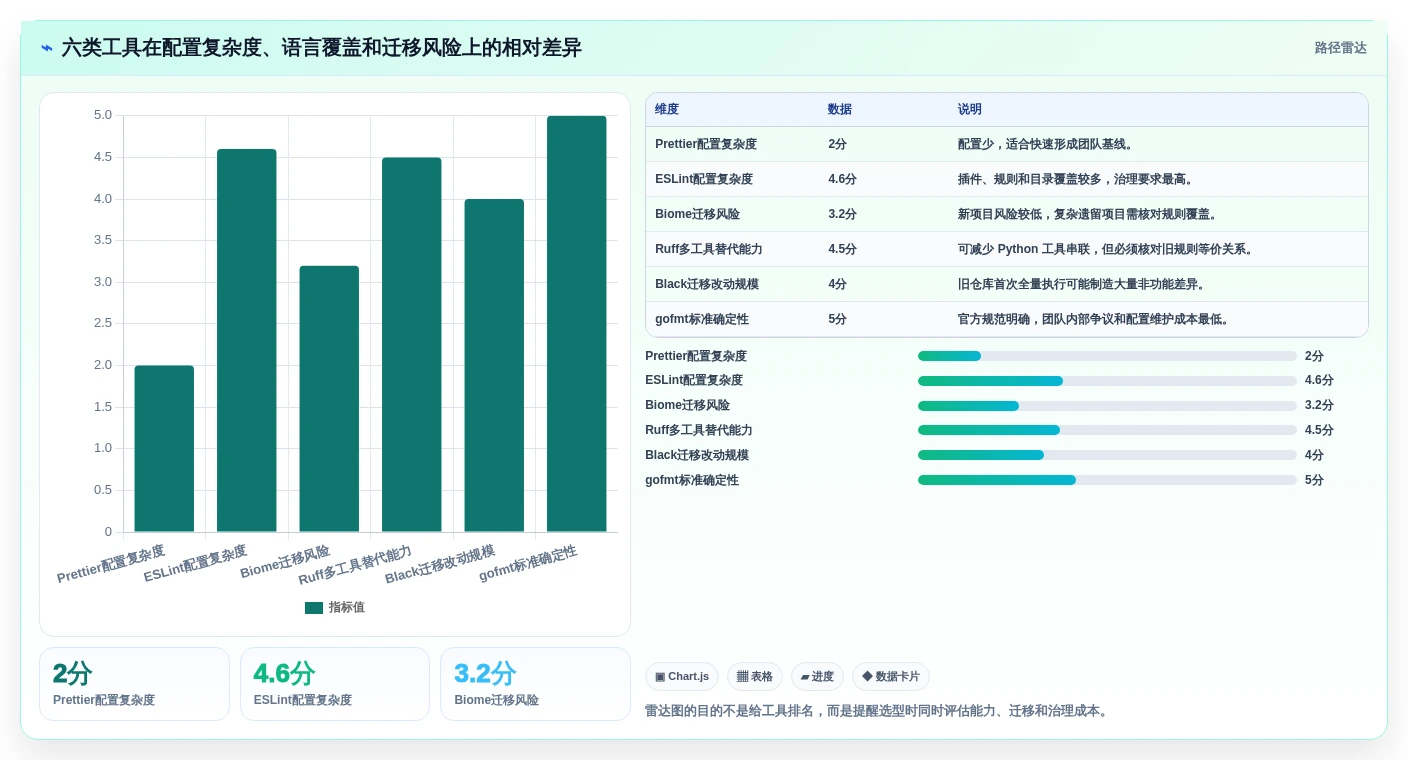This screenshot has height=760, width=1408.
Task: Click the x-axis label gofmt标准确定性
Action: (528, 563)
